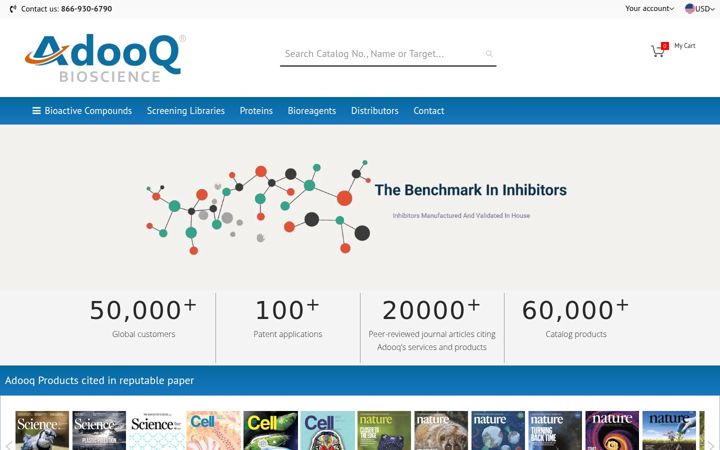Screen dimensions: 720x450
Task: Click the AdooQ Bioscience logo
Action: pos(106,58)
